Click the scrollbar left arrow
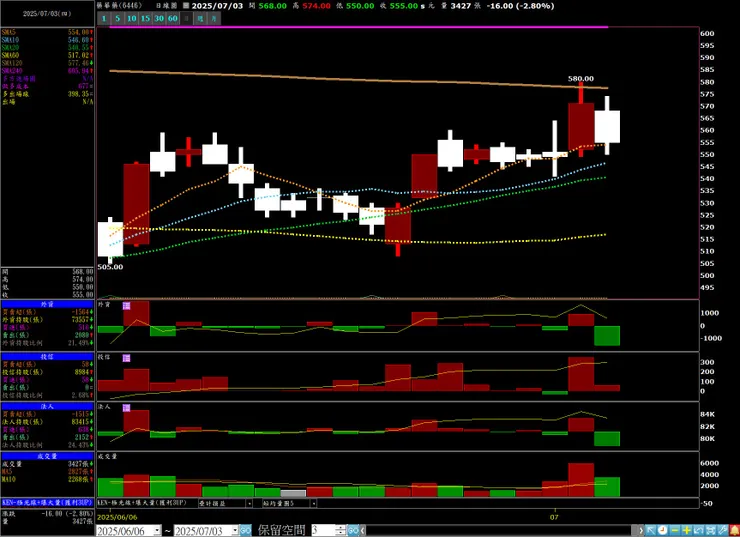 [364, 530]
